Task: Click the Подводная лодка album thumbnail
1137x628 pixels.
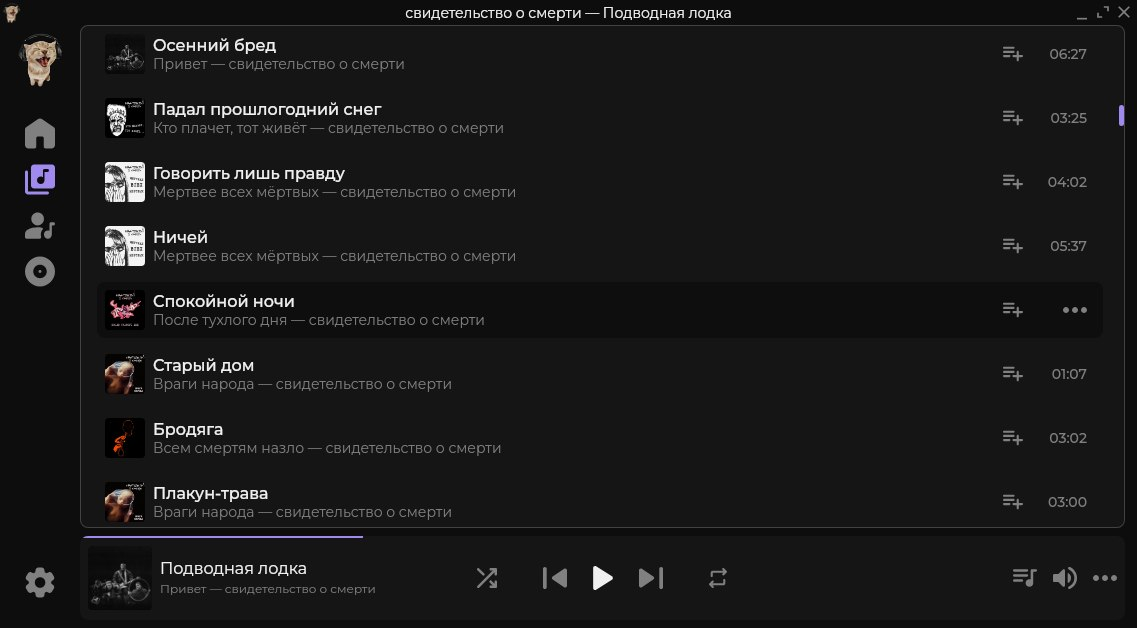Action: tap(120, 578)
